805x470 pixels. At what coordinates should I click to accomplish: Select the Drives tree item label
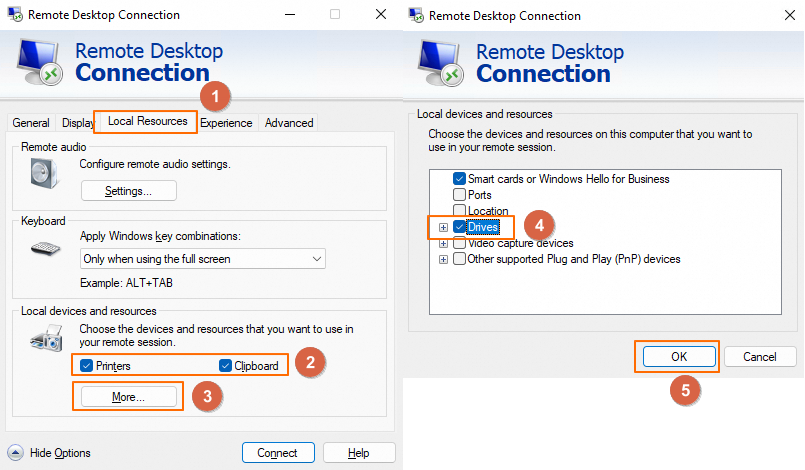pyautogui.click(x=483, y=227)
